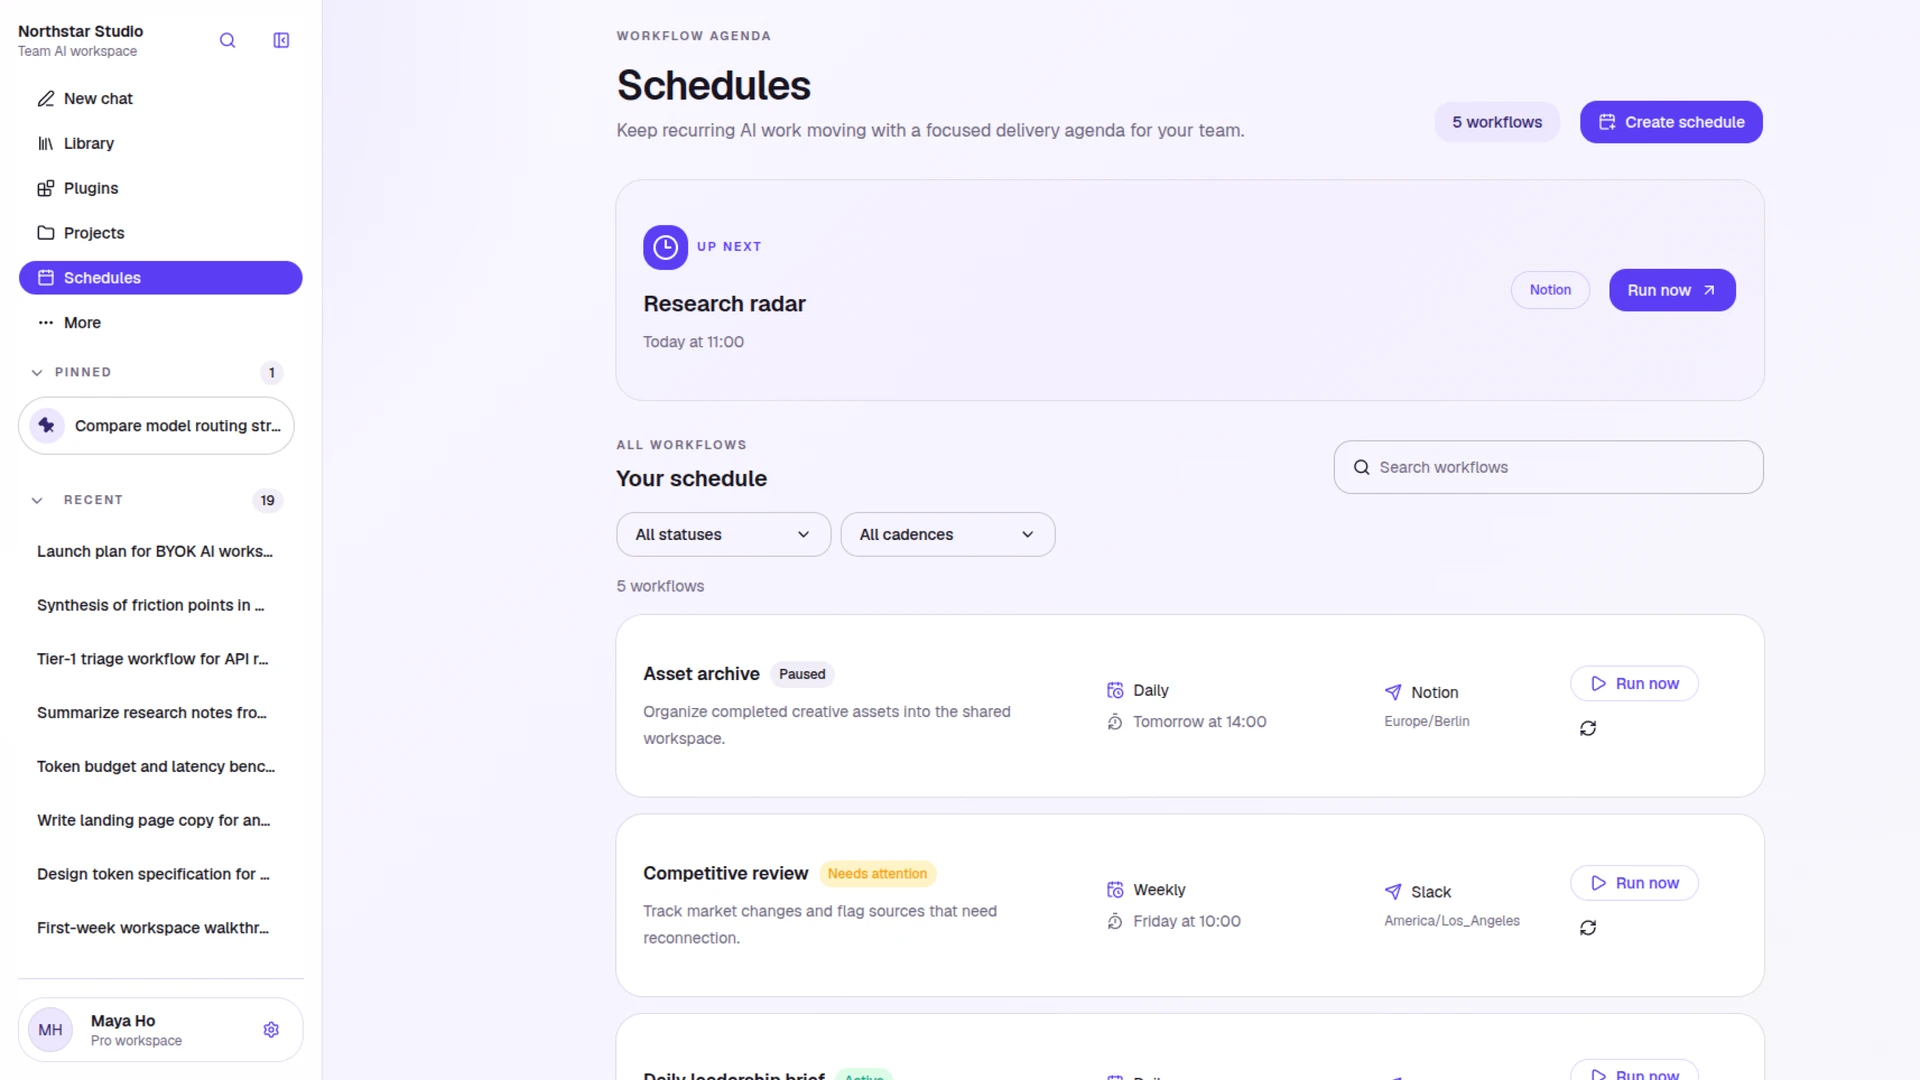Viewport: 1920px width, 1080px height.
Task: Focus the Search workflows field
Action: (1548, 467)
